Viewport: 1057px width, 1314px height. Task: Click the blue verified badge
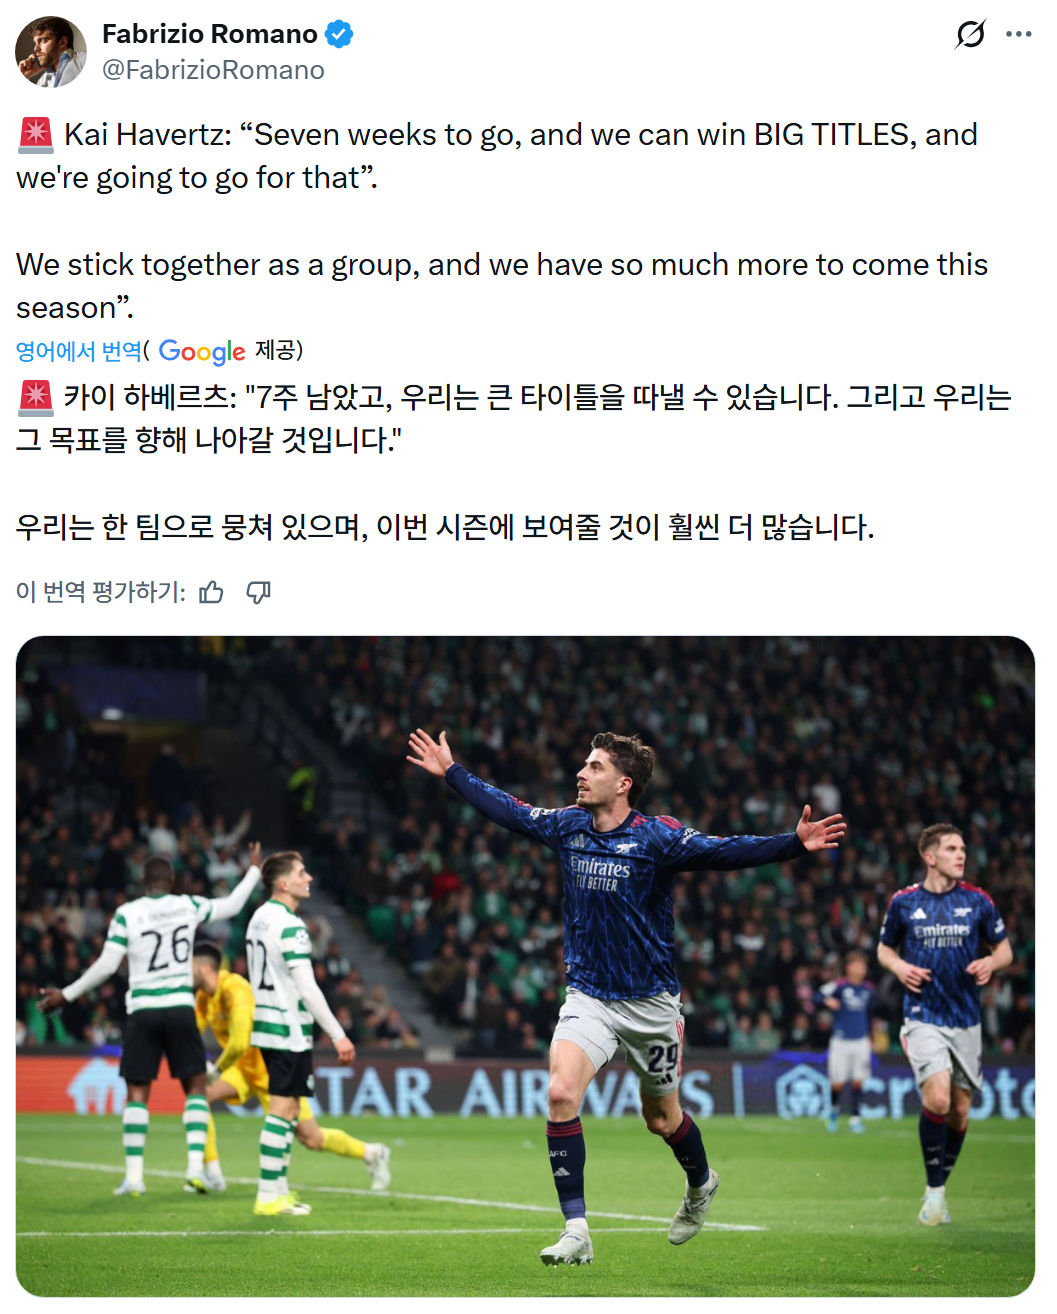coord(339,34)
